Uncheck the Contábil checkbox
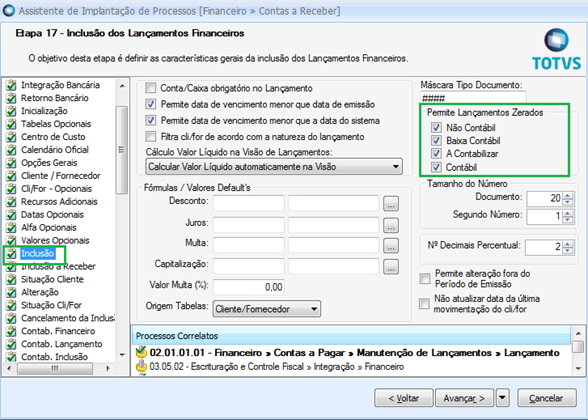 436,167
